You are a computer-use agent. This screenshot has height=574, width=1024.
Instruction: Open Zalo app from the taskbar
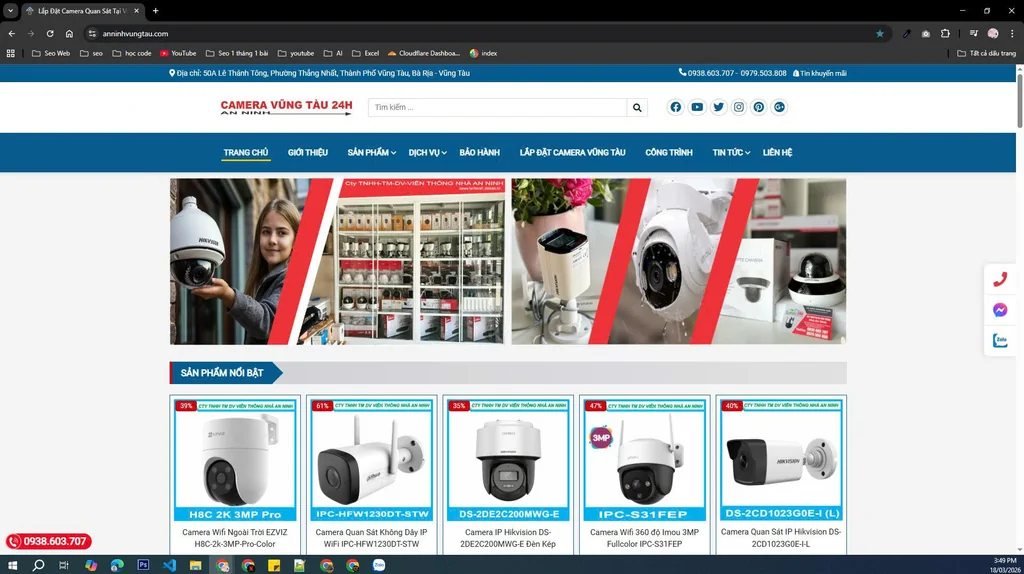tap(379, 565)
